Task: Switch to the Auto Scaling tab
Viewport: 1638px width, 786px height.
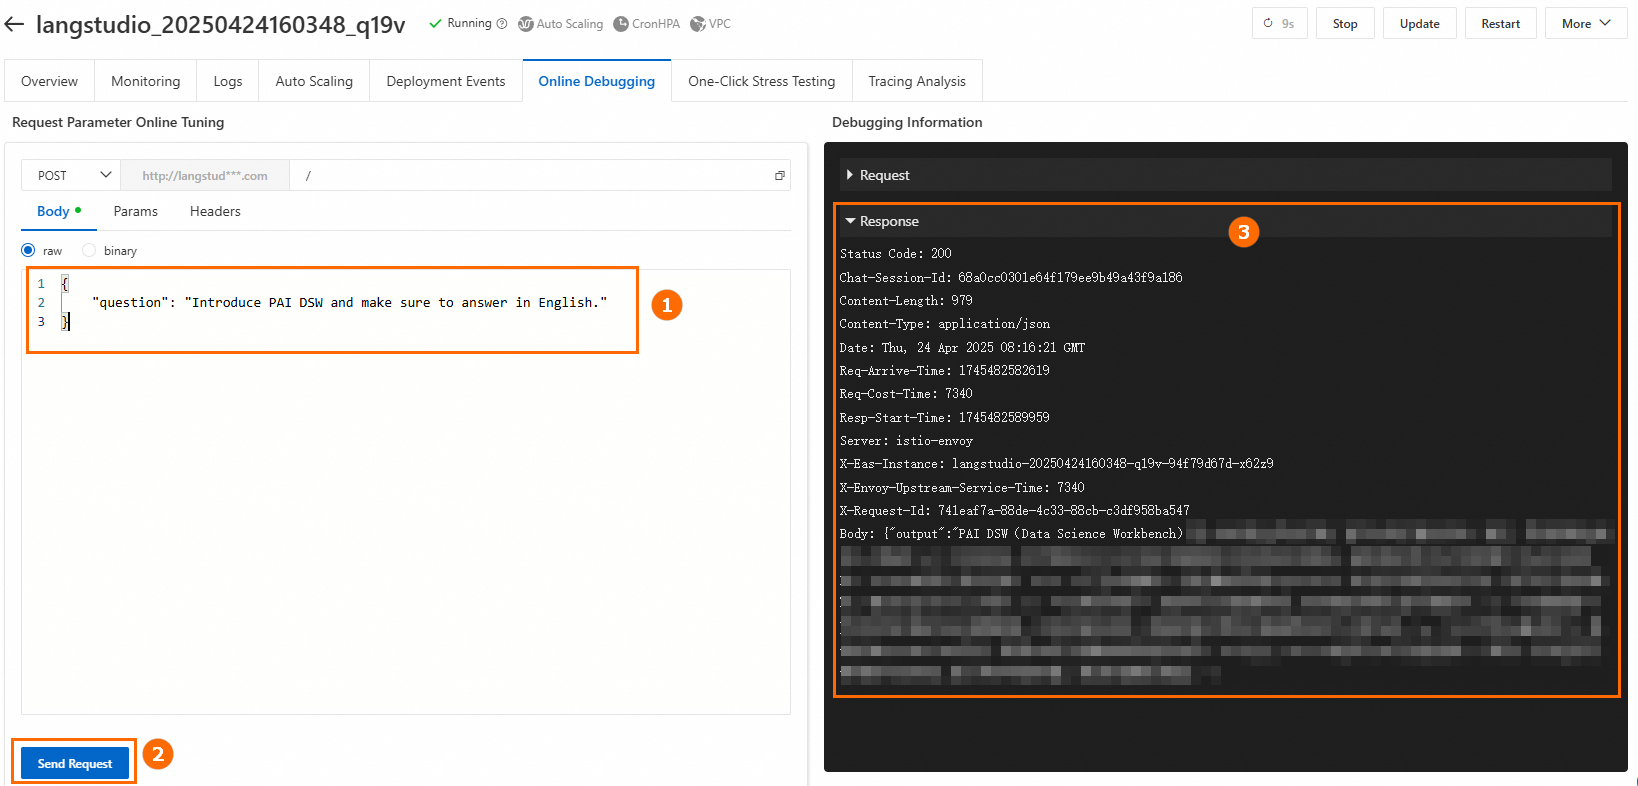Action: [x=314, y=81]
